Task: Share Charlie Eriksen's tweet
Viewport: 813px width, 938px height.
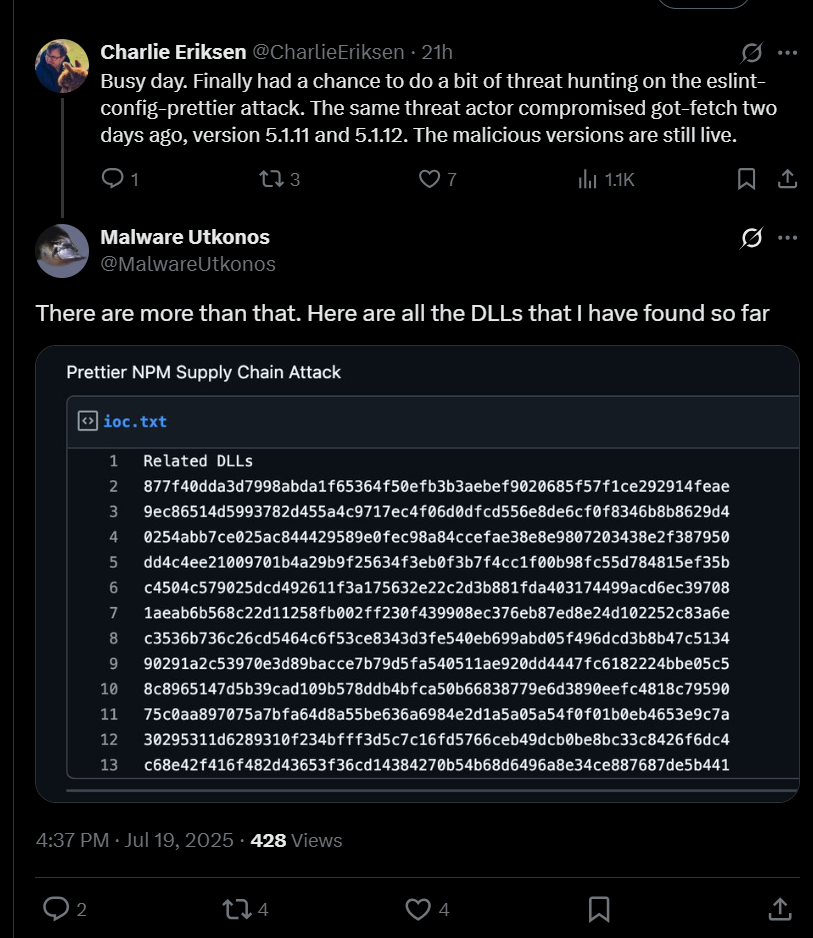Action: click(x=786, y=178)
